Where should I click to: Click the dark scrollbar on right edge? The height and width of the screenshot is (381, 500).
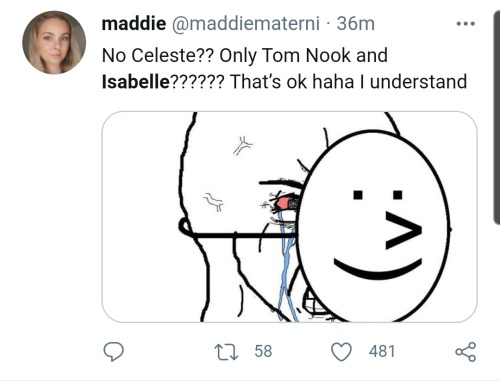tap(496, 117)
